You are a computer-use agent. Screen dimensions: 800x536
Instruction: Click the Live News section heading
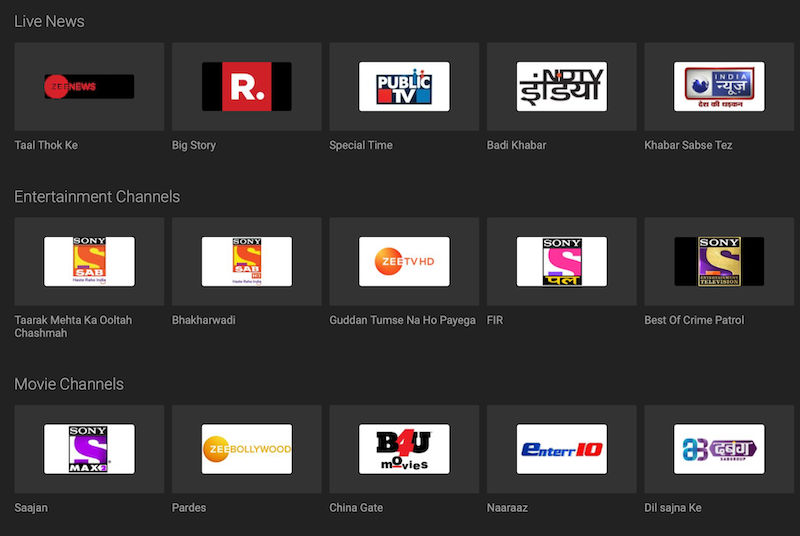(49, 21)
